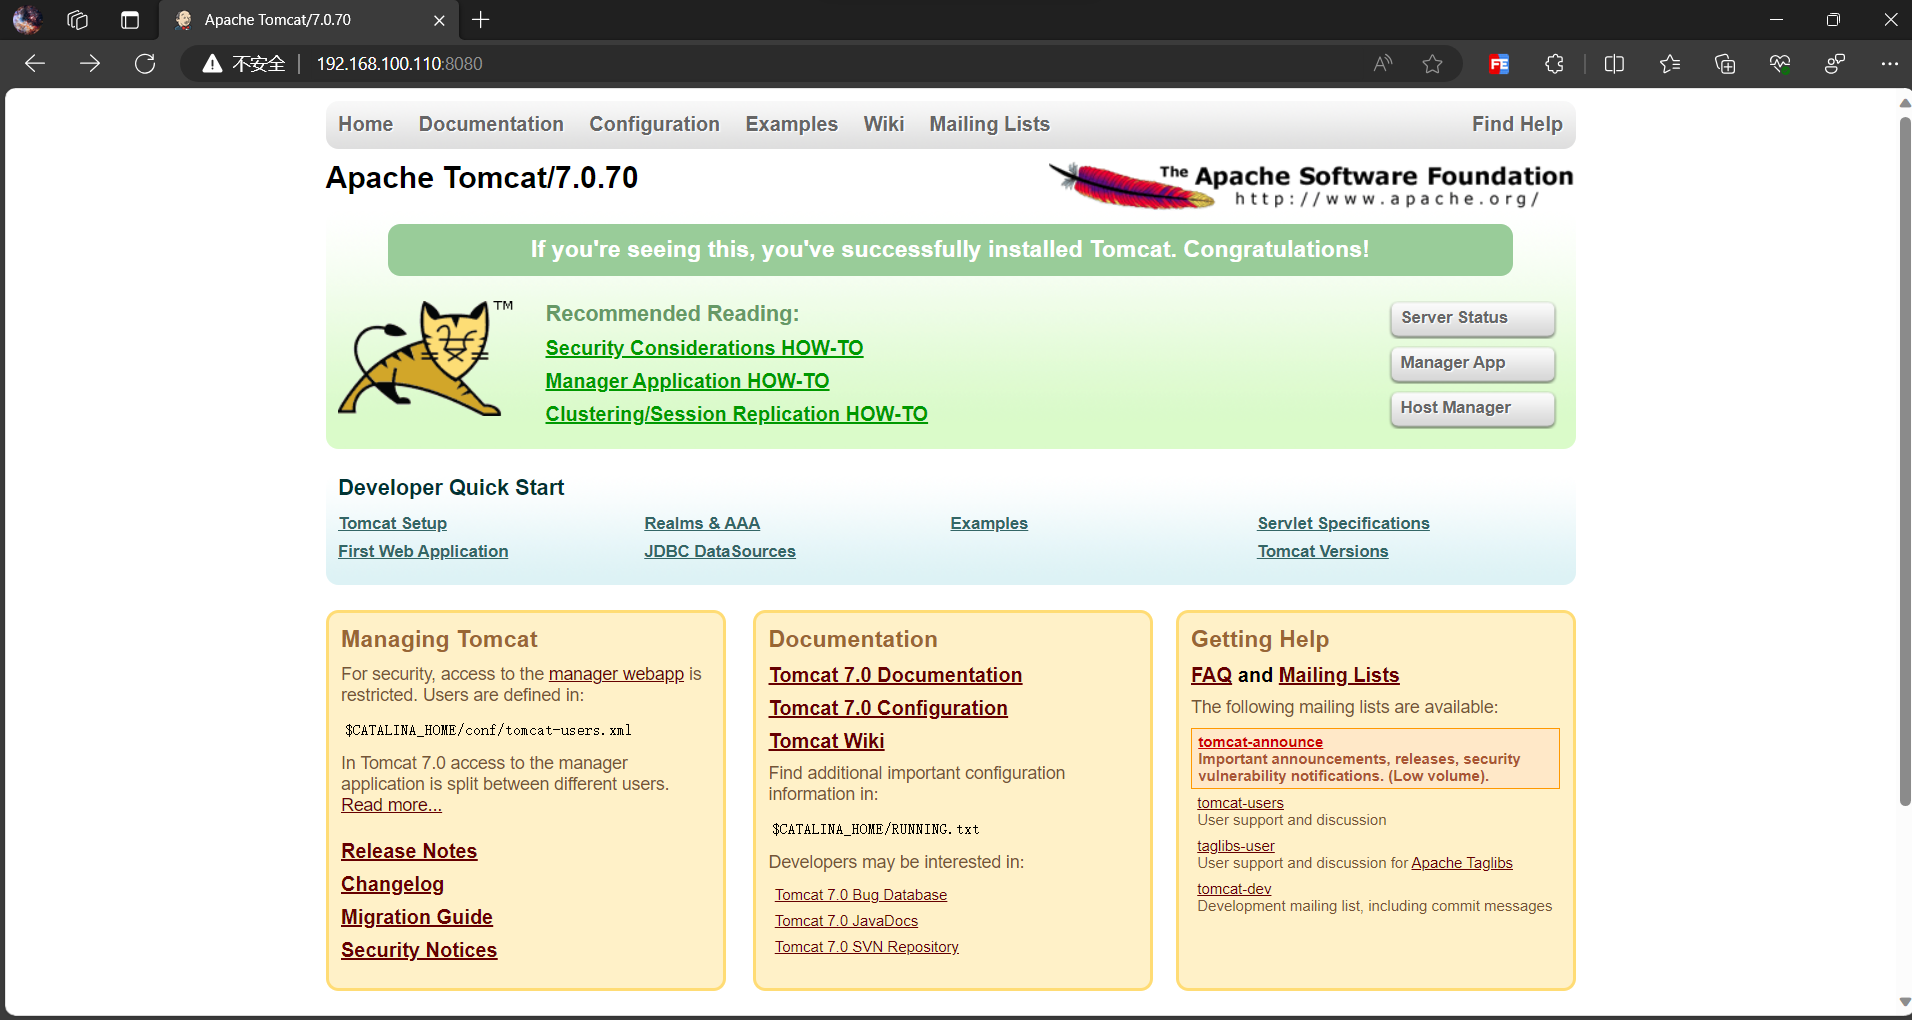Open Clustering/Session Replication HOW-TO link
The width and height of the screenshot is (1912, 1020).
736,414
